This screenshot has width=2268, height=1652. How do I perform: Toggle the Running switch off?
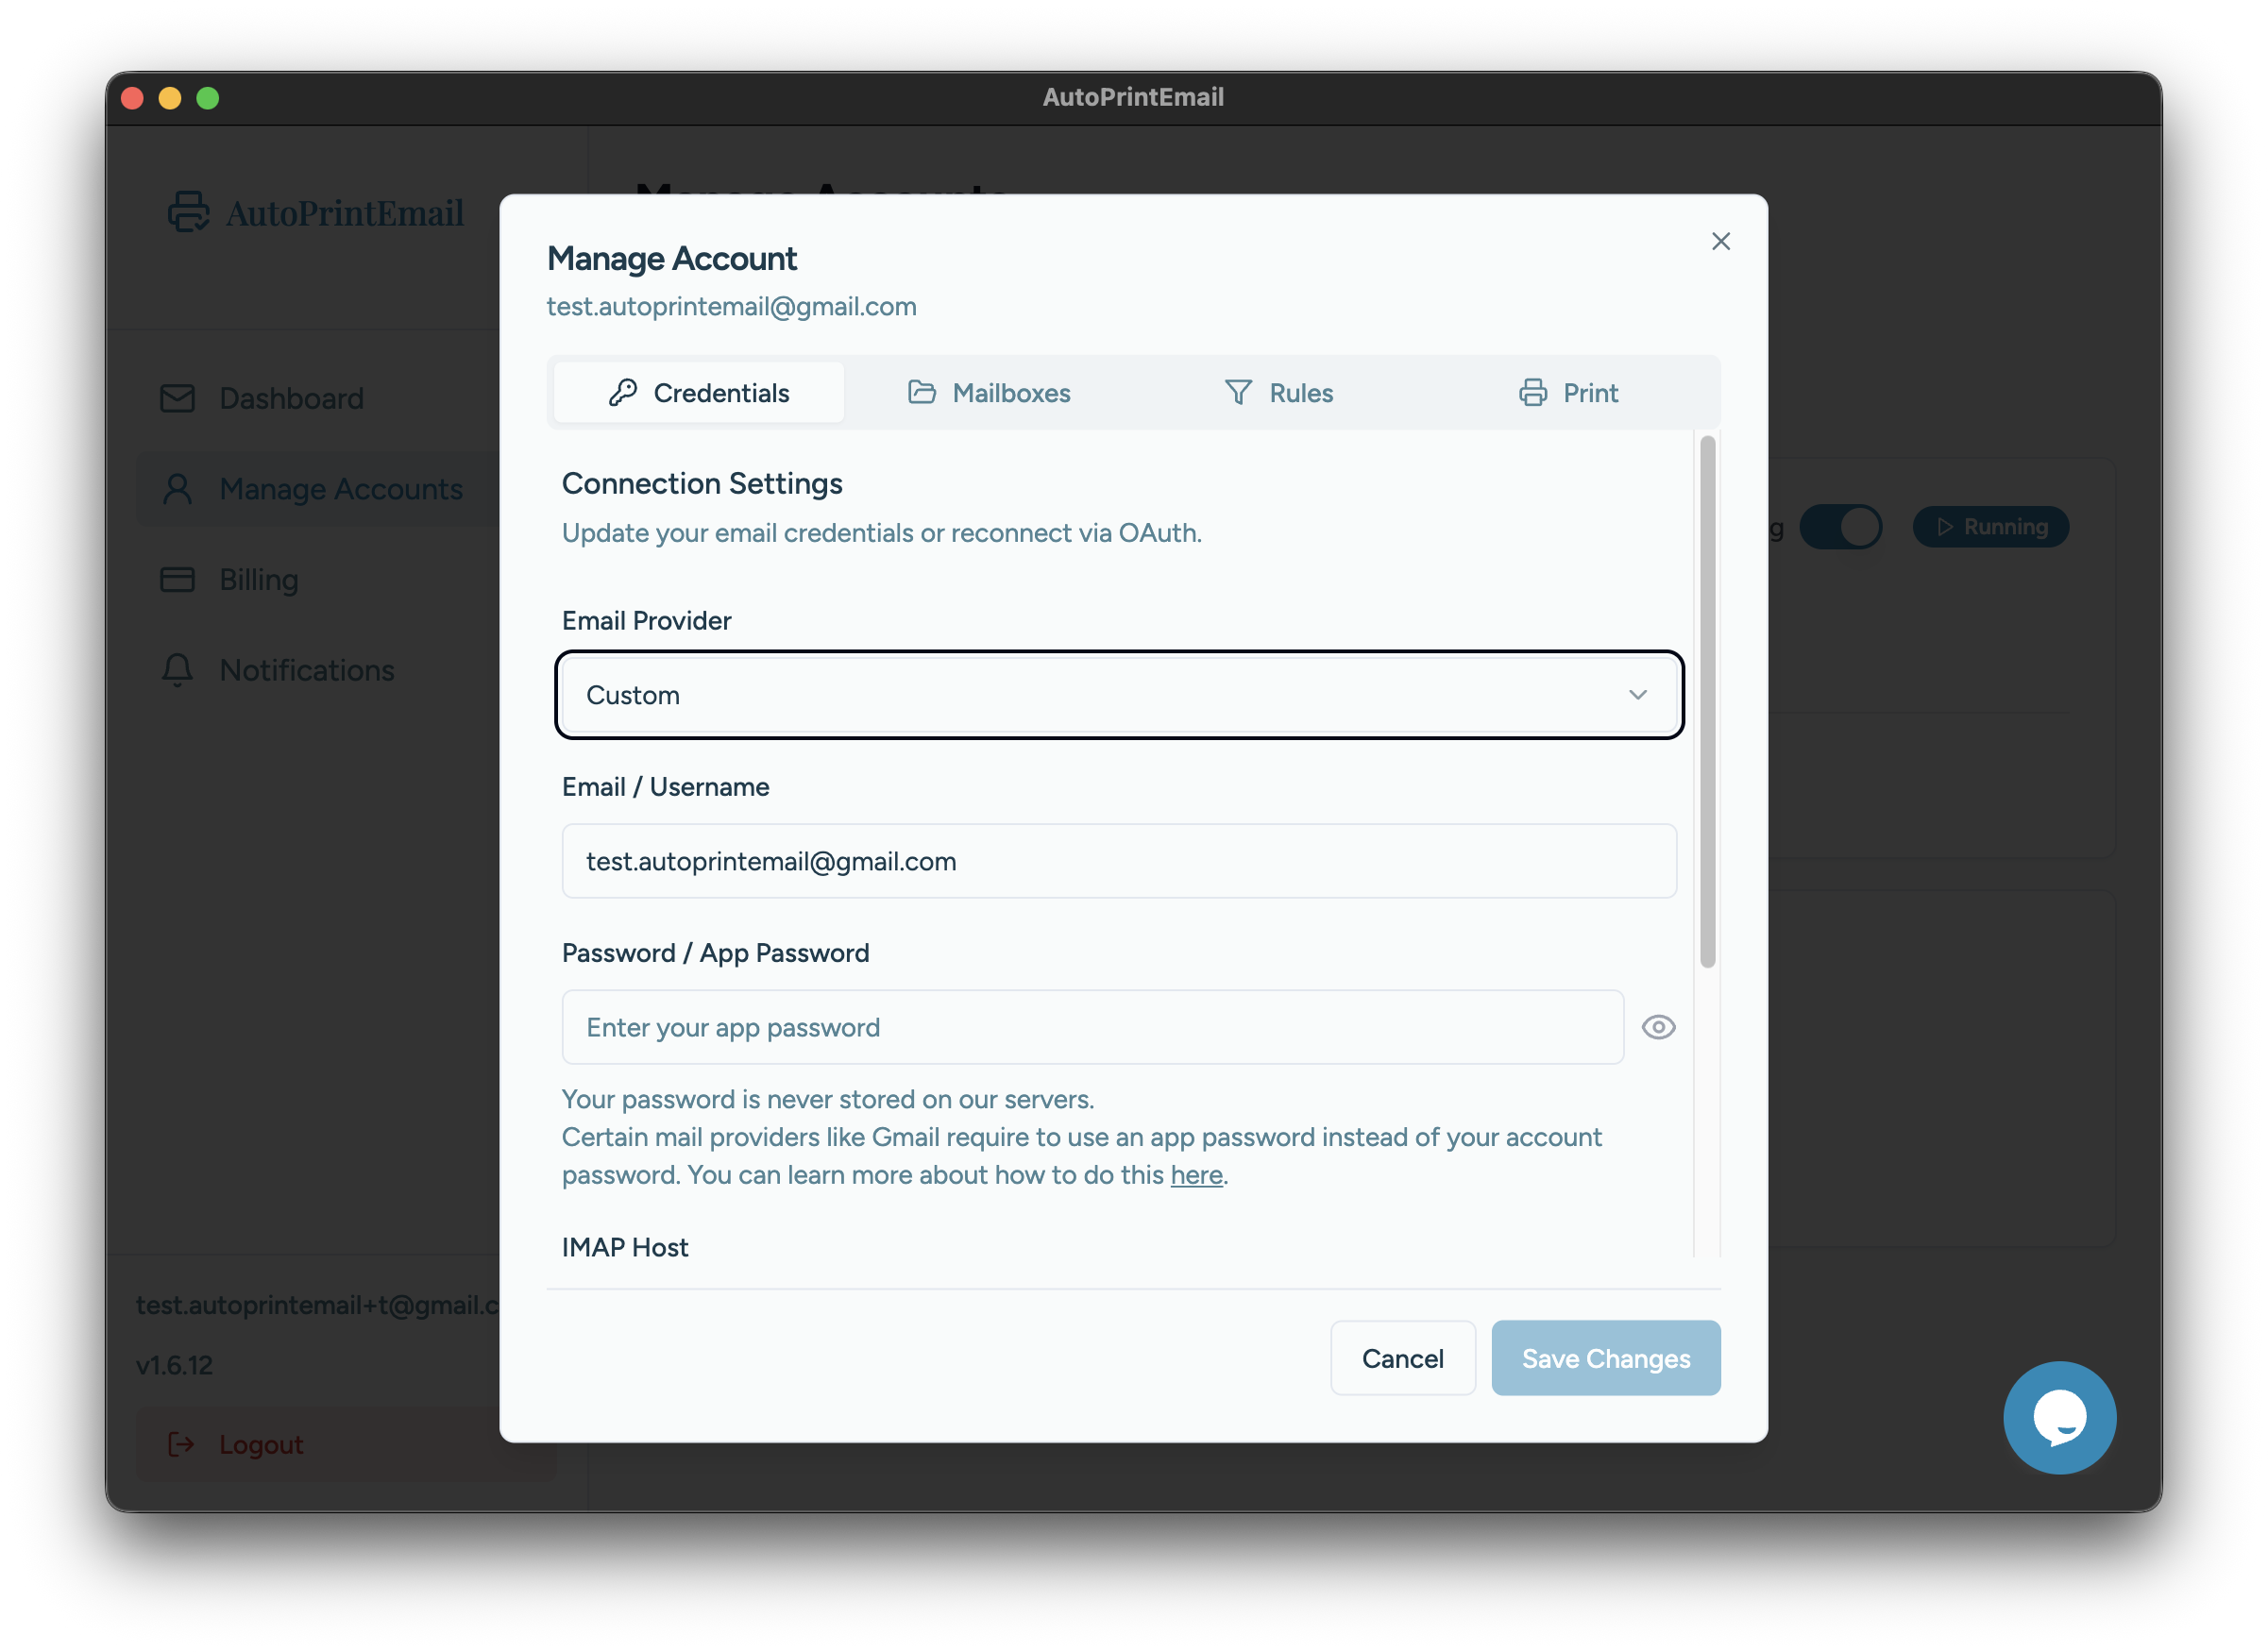click(x=1842, y=527)
